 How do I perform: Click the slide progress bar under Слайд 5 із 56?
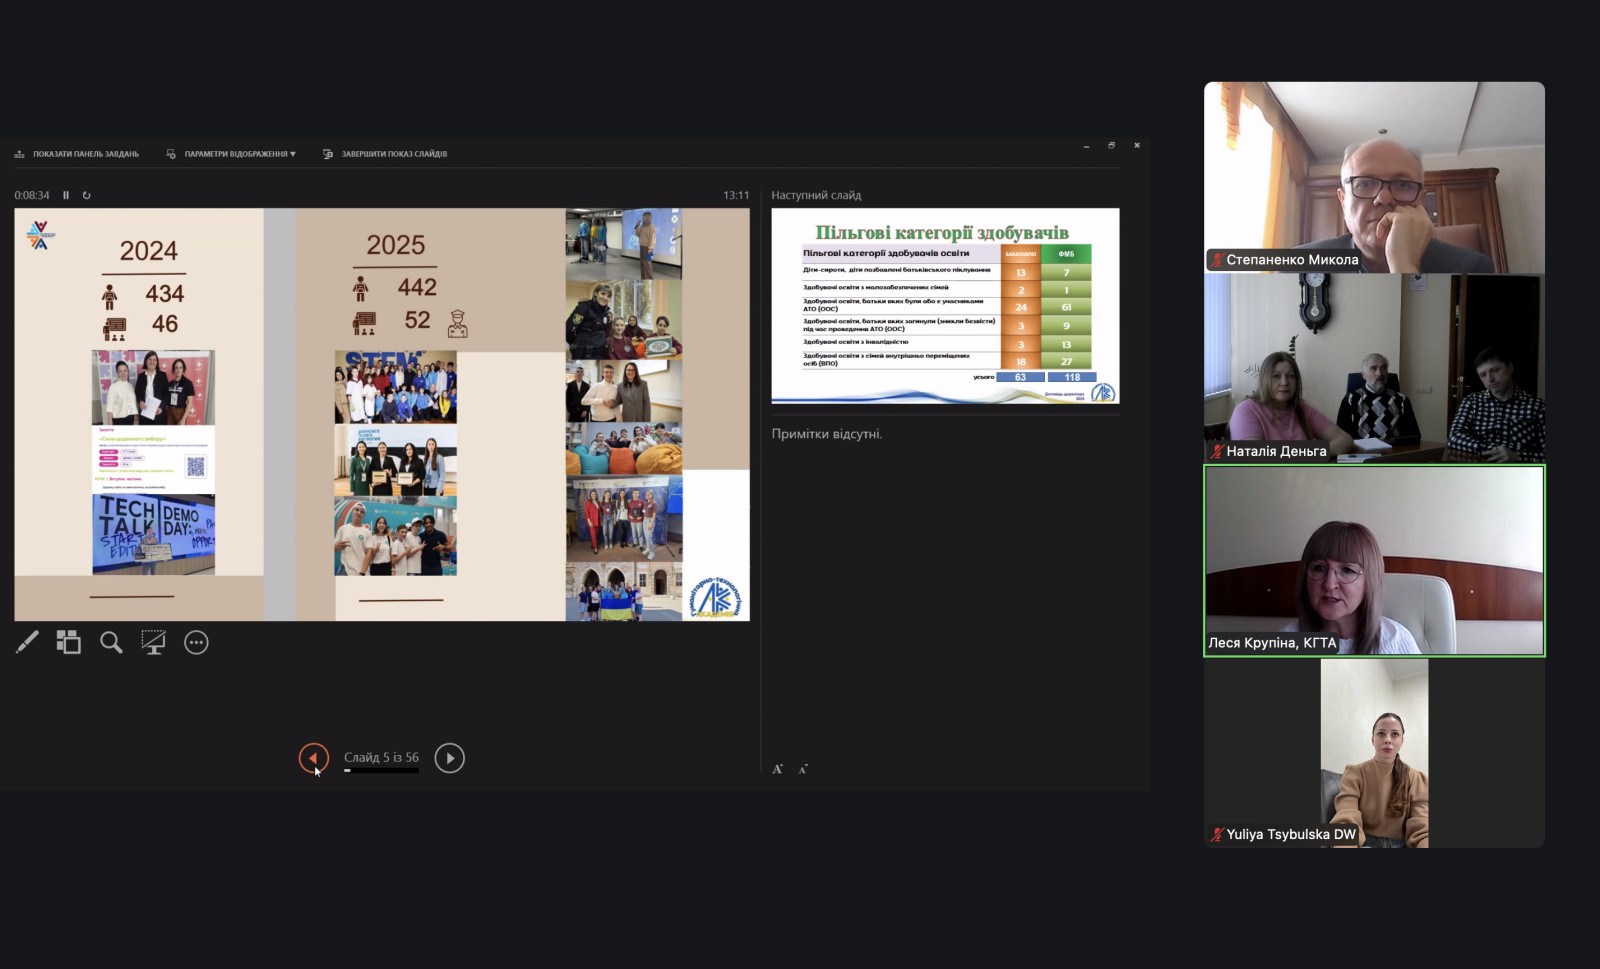(381, 771)
